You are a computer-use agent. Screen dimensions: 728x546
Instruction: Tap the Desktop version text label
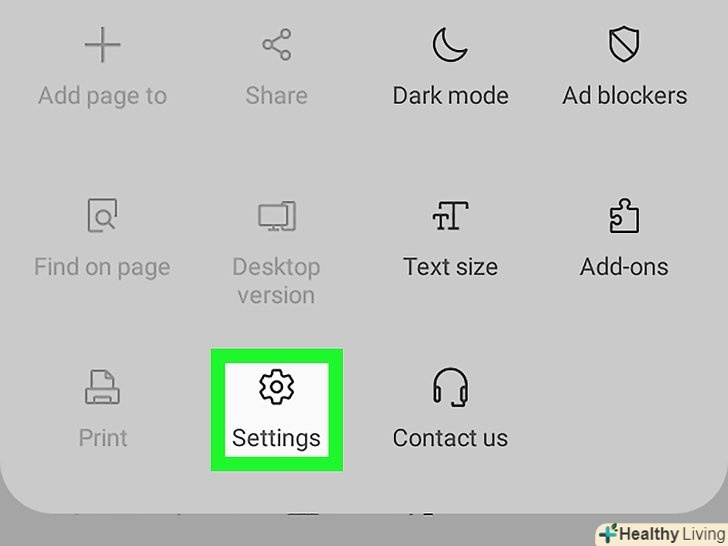(x=276, y=281)
